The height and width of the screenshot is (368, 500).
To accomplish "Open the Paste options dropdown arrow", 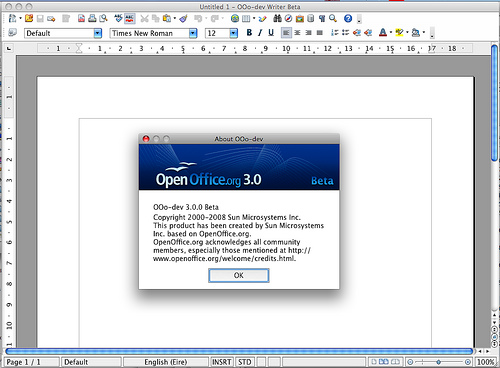I will point(175,18).
